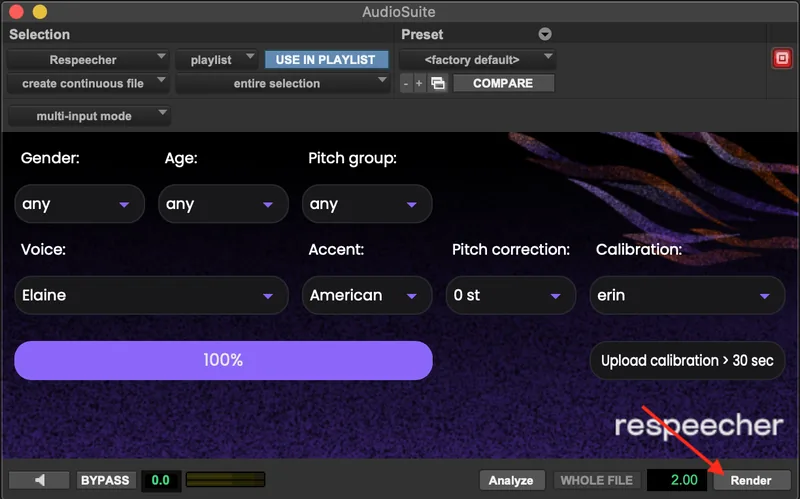Click the 2.00 handle length field
Image resolution: width=800 pixels, height=499 pixels.
(x=678, y=480)
